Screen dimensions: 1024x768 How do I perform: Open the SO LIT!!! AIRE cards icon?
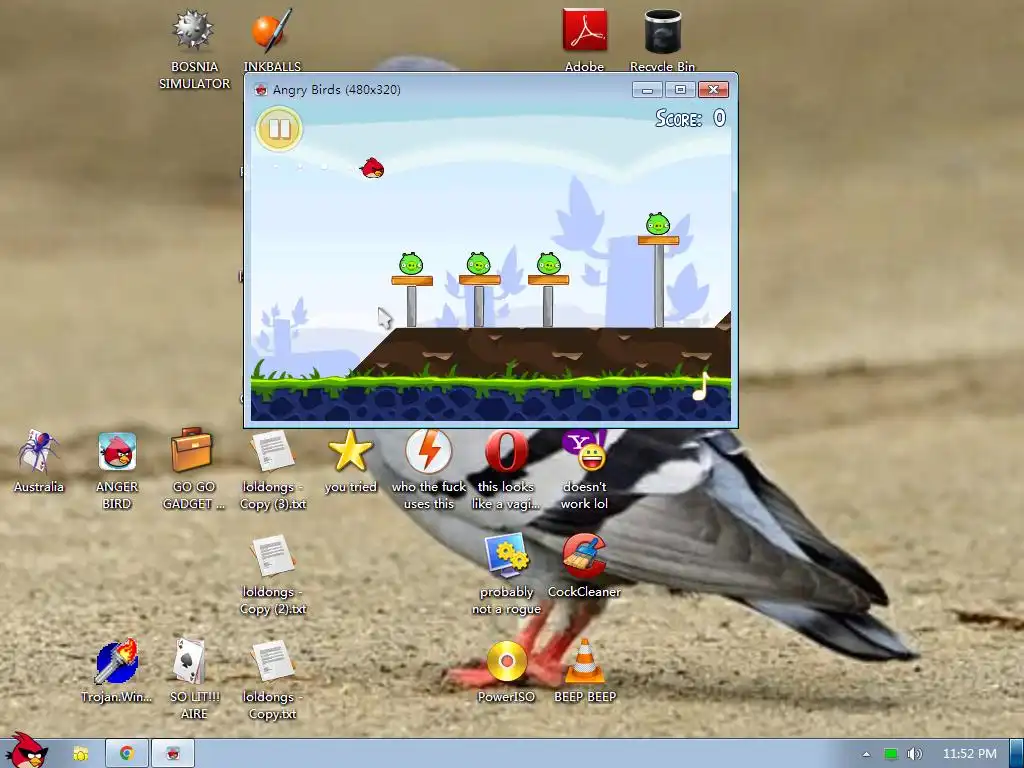point(193,679)
